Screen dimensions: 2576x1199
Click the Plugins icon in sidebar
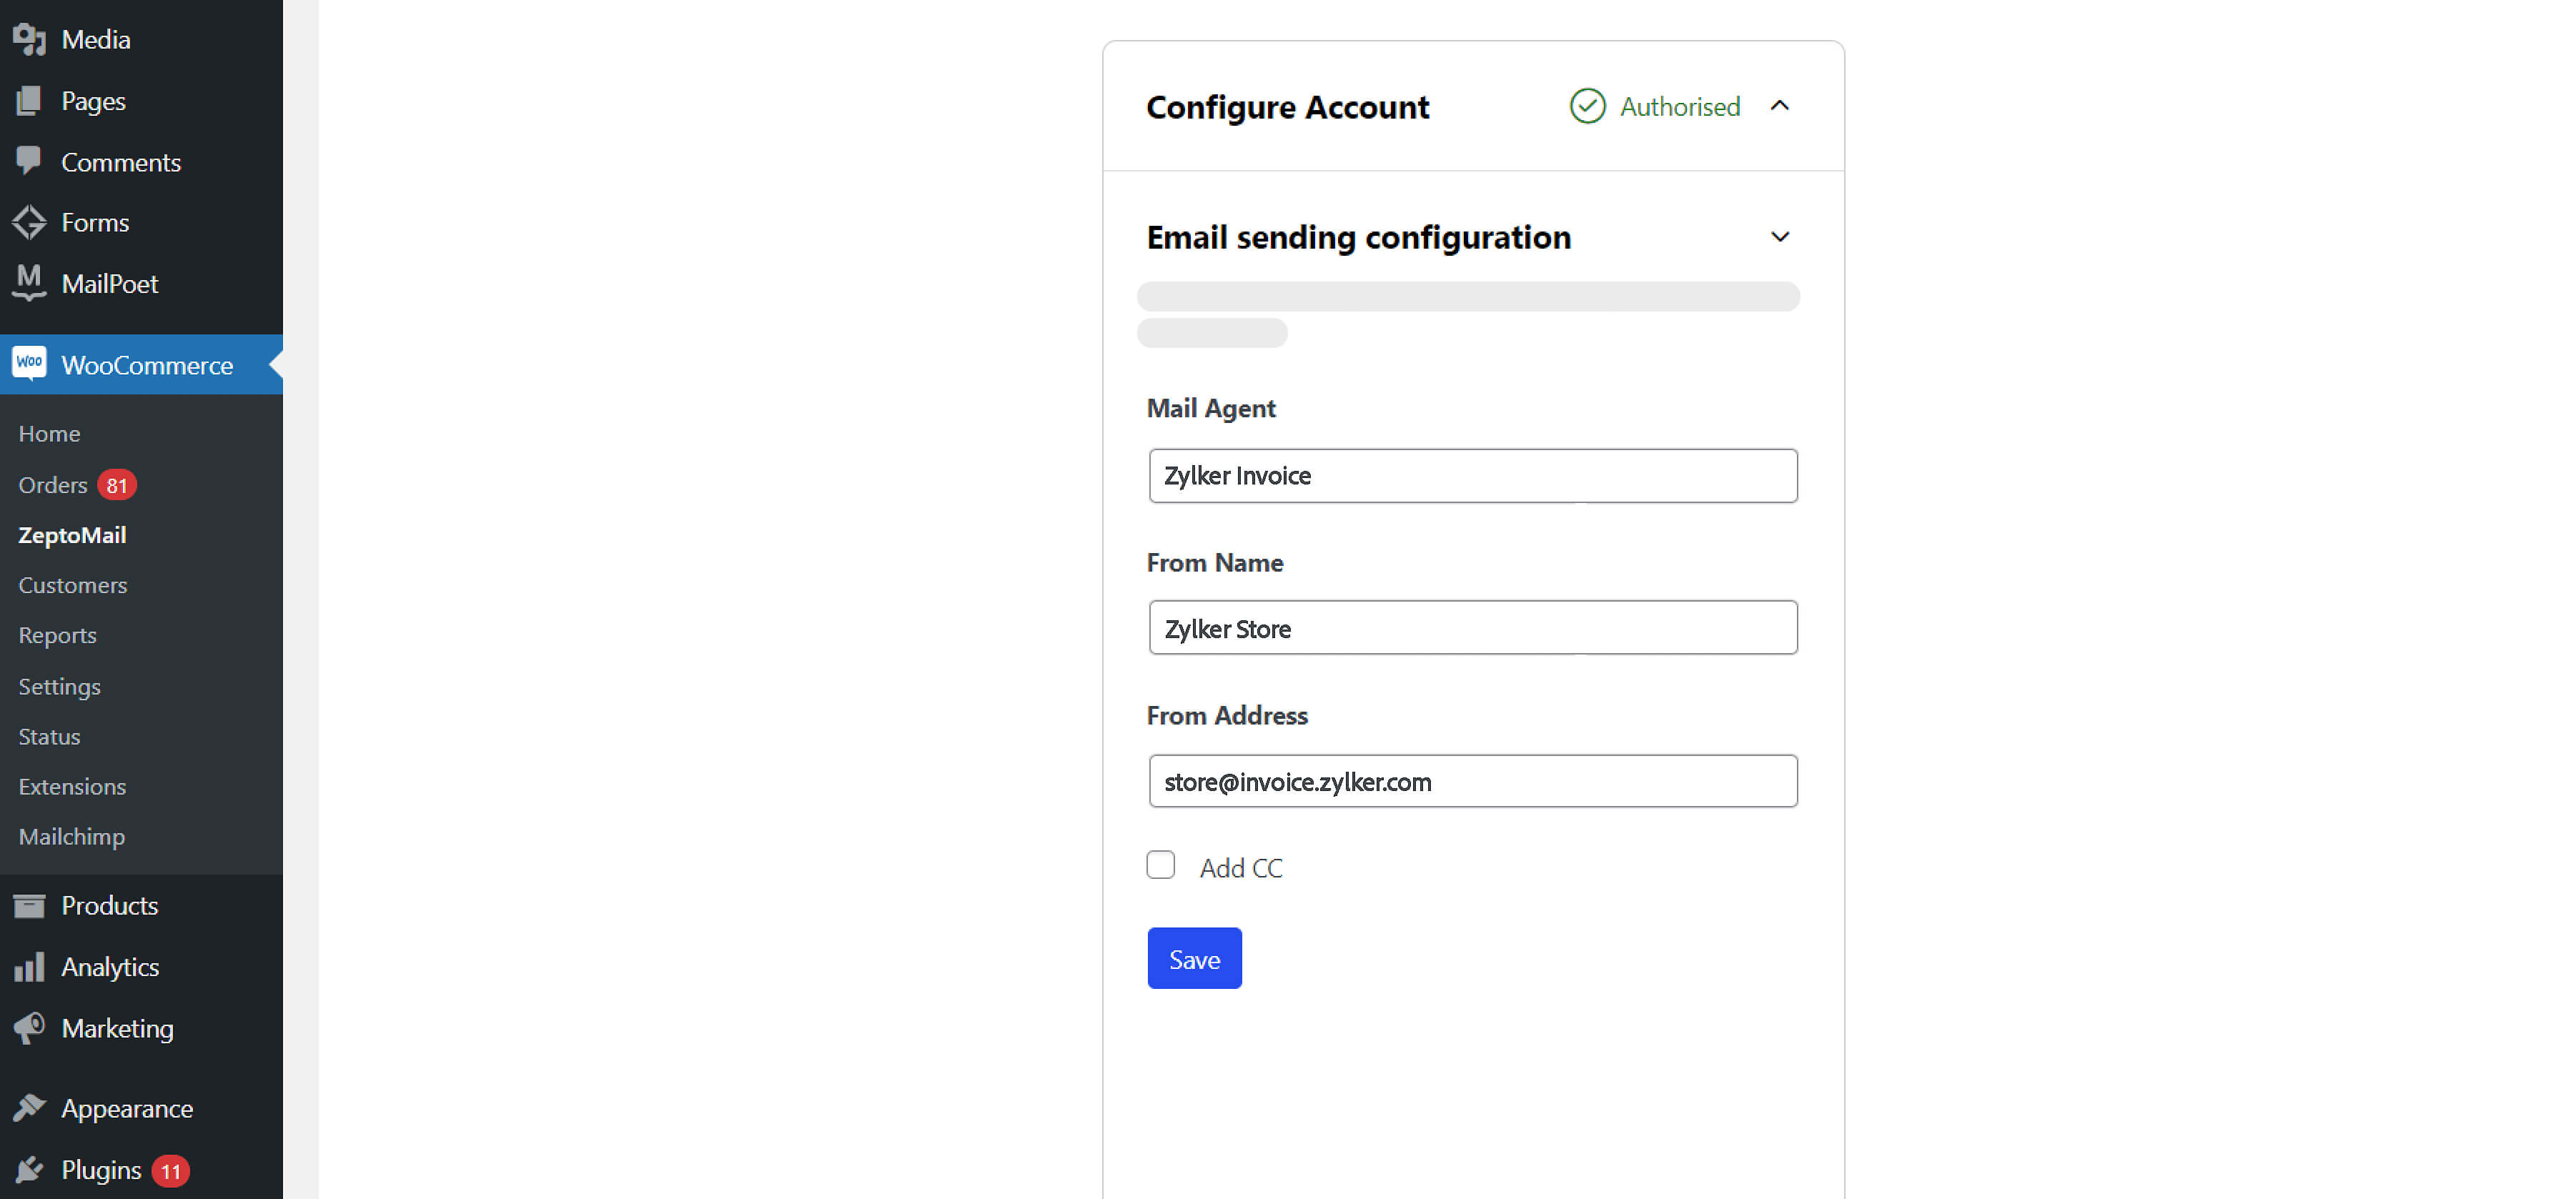pyautogui.click(x=29, y=1169)
